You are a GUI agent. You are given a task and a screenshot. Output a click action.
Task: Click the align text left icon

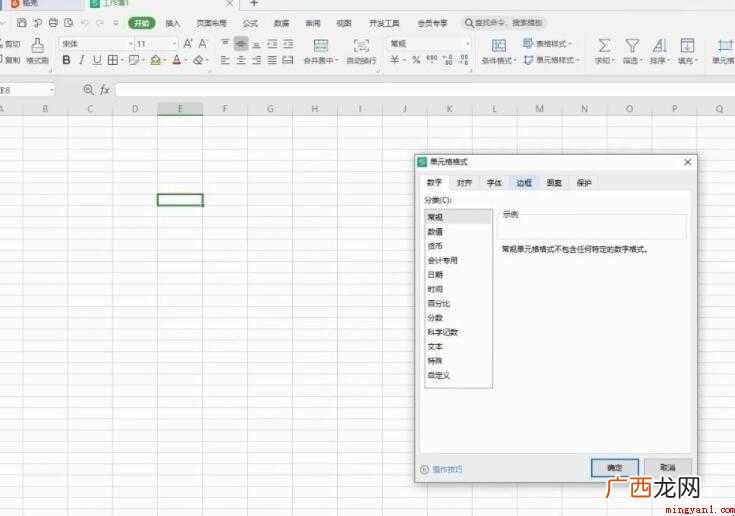[225, 60]
